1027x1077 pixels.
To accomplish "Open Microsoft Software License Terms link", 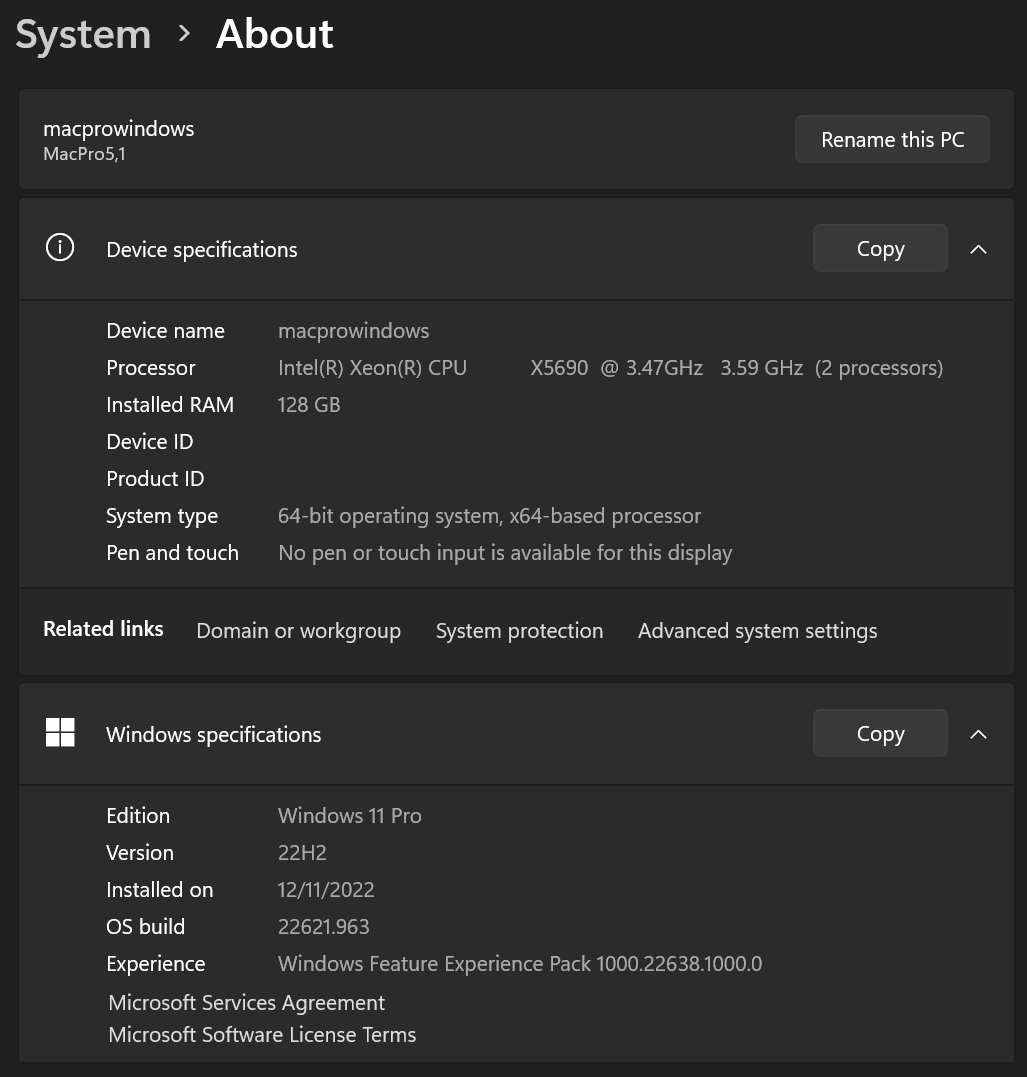I will pyautogui.click(x=262, y=1035).
